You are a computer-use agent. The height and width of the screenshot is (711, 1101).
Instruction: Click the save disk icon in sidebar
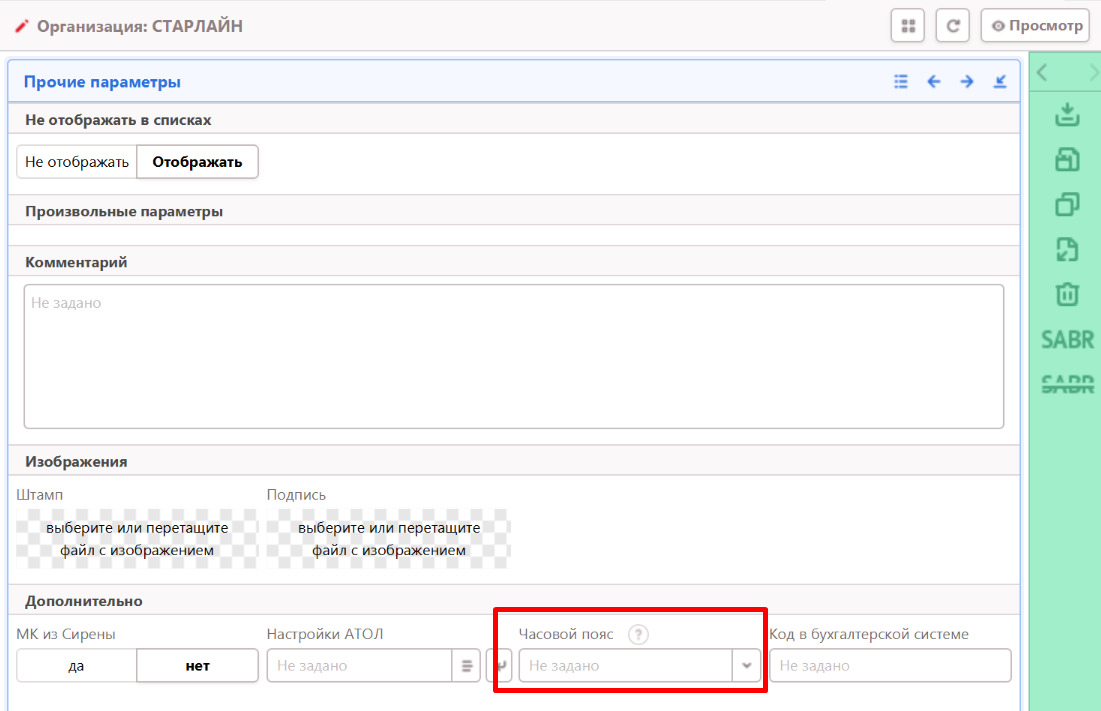coord(1067,160)
